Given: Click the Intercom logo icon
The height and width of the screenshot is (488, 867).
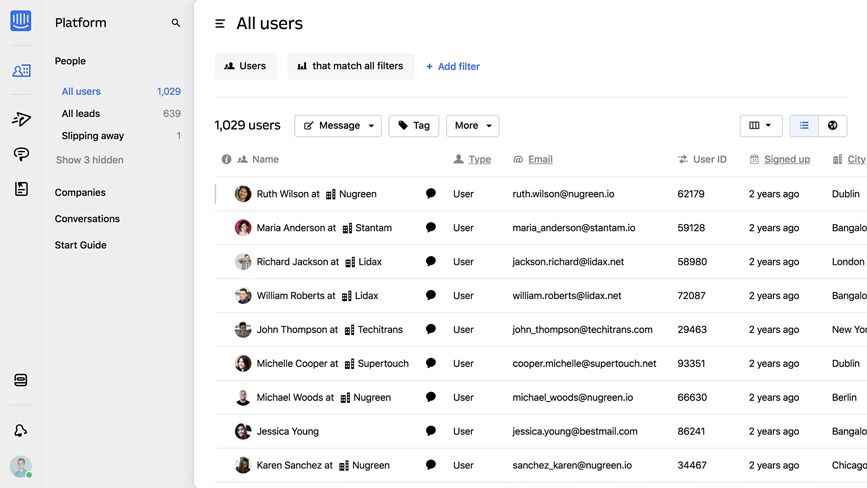Looking at the screenshot, I should (x=20, y=21).
